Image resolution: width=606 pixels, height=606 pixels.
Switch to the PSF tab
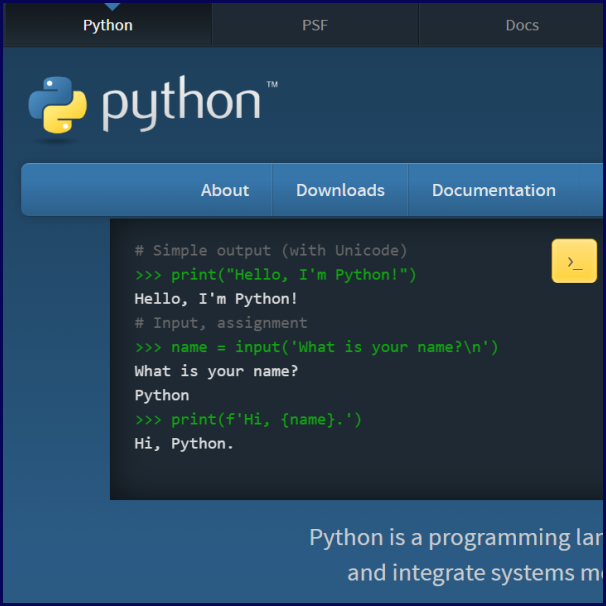click(315, 25)
